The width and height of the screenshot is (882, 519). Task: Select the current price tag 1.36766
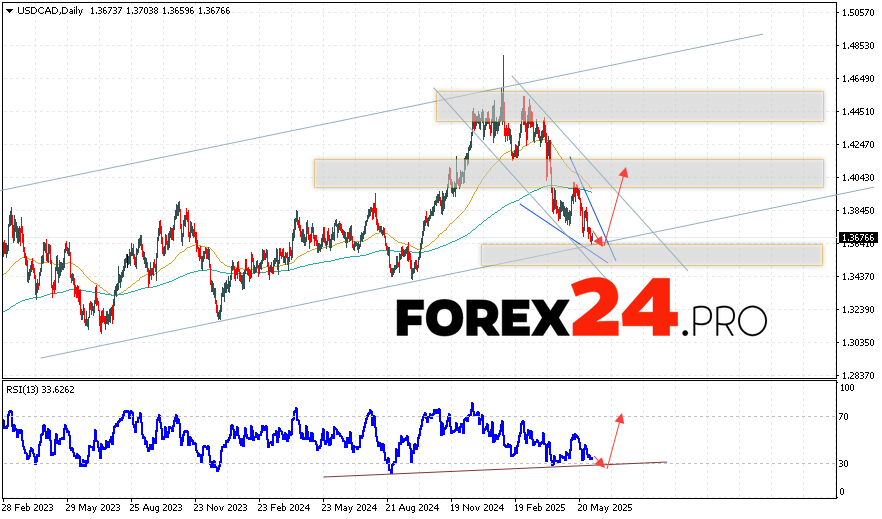pos(858,238)
